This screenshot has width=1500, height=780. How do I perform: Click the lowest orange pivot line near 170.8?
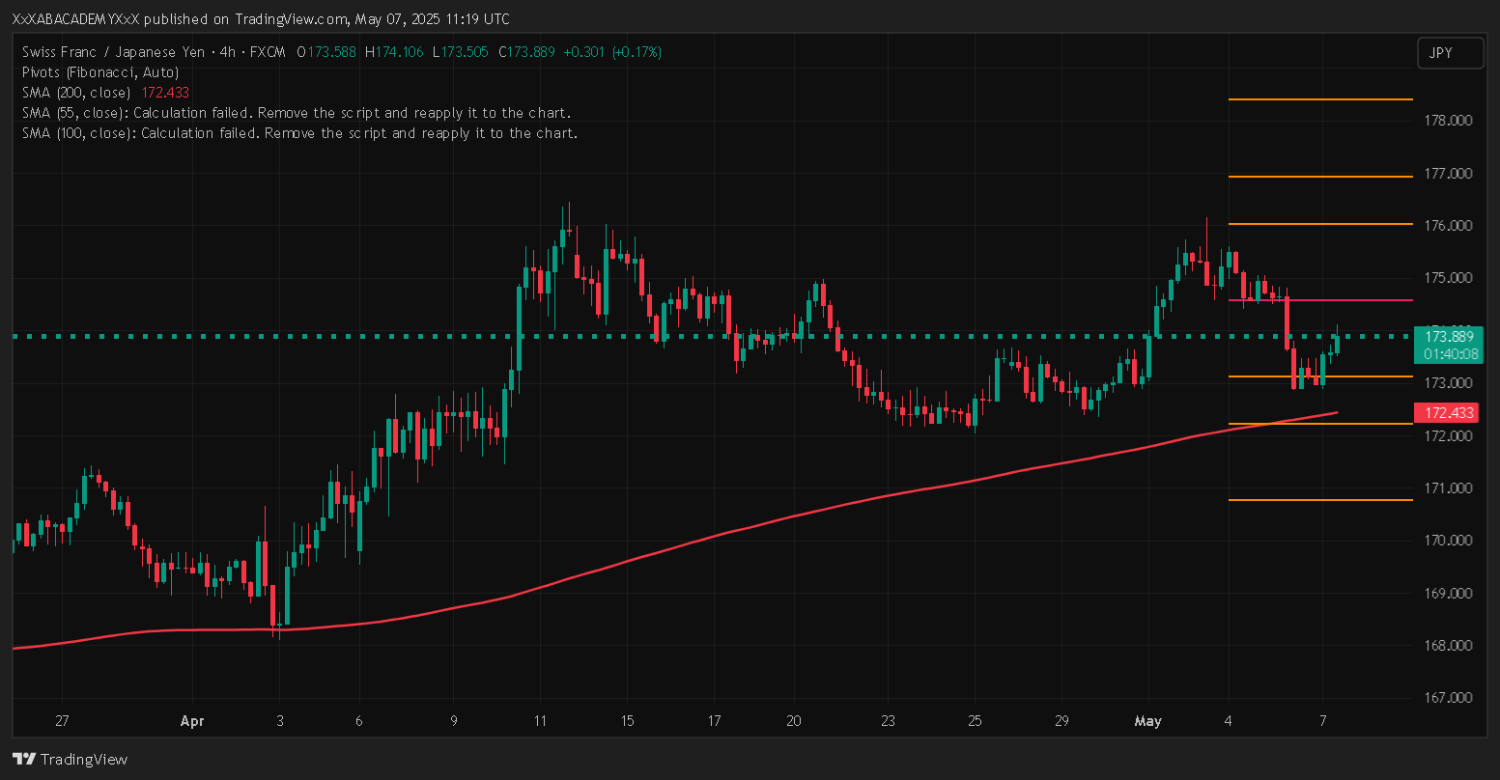[x=1320, y=499]
